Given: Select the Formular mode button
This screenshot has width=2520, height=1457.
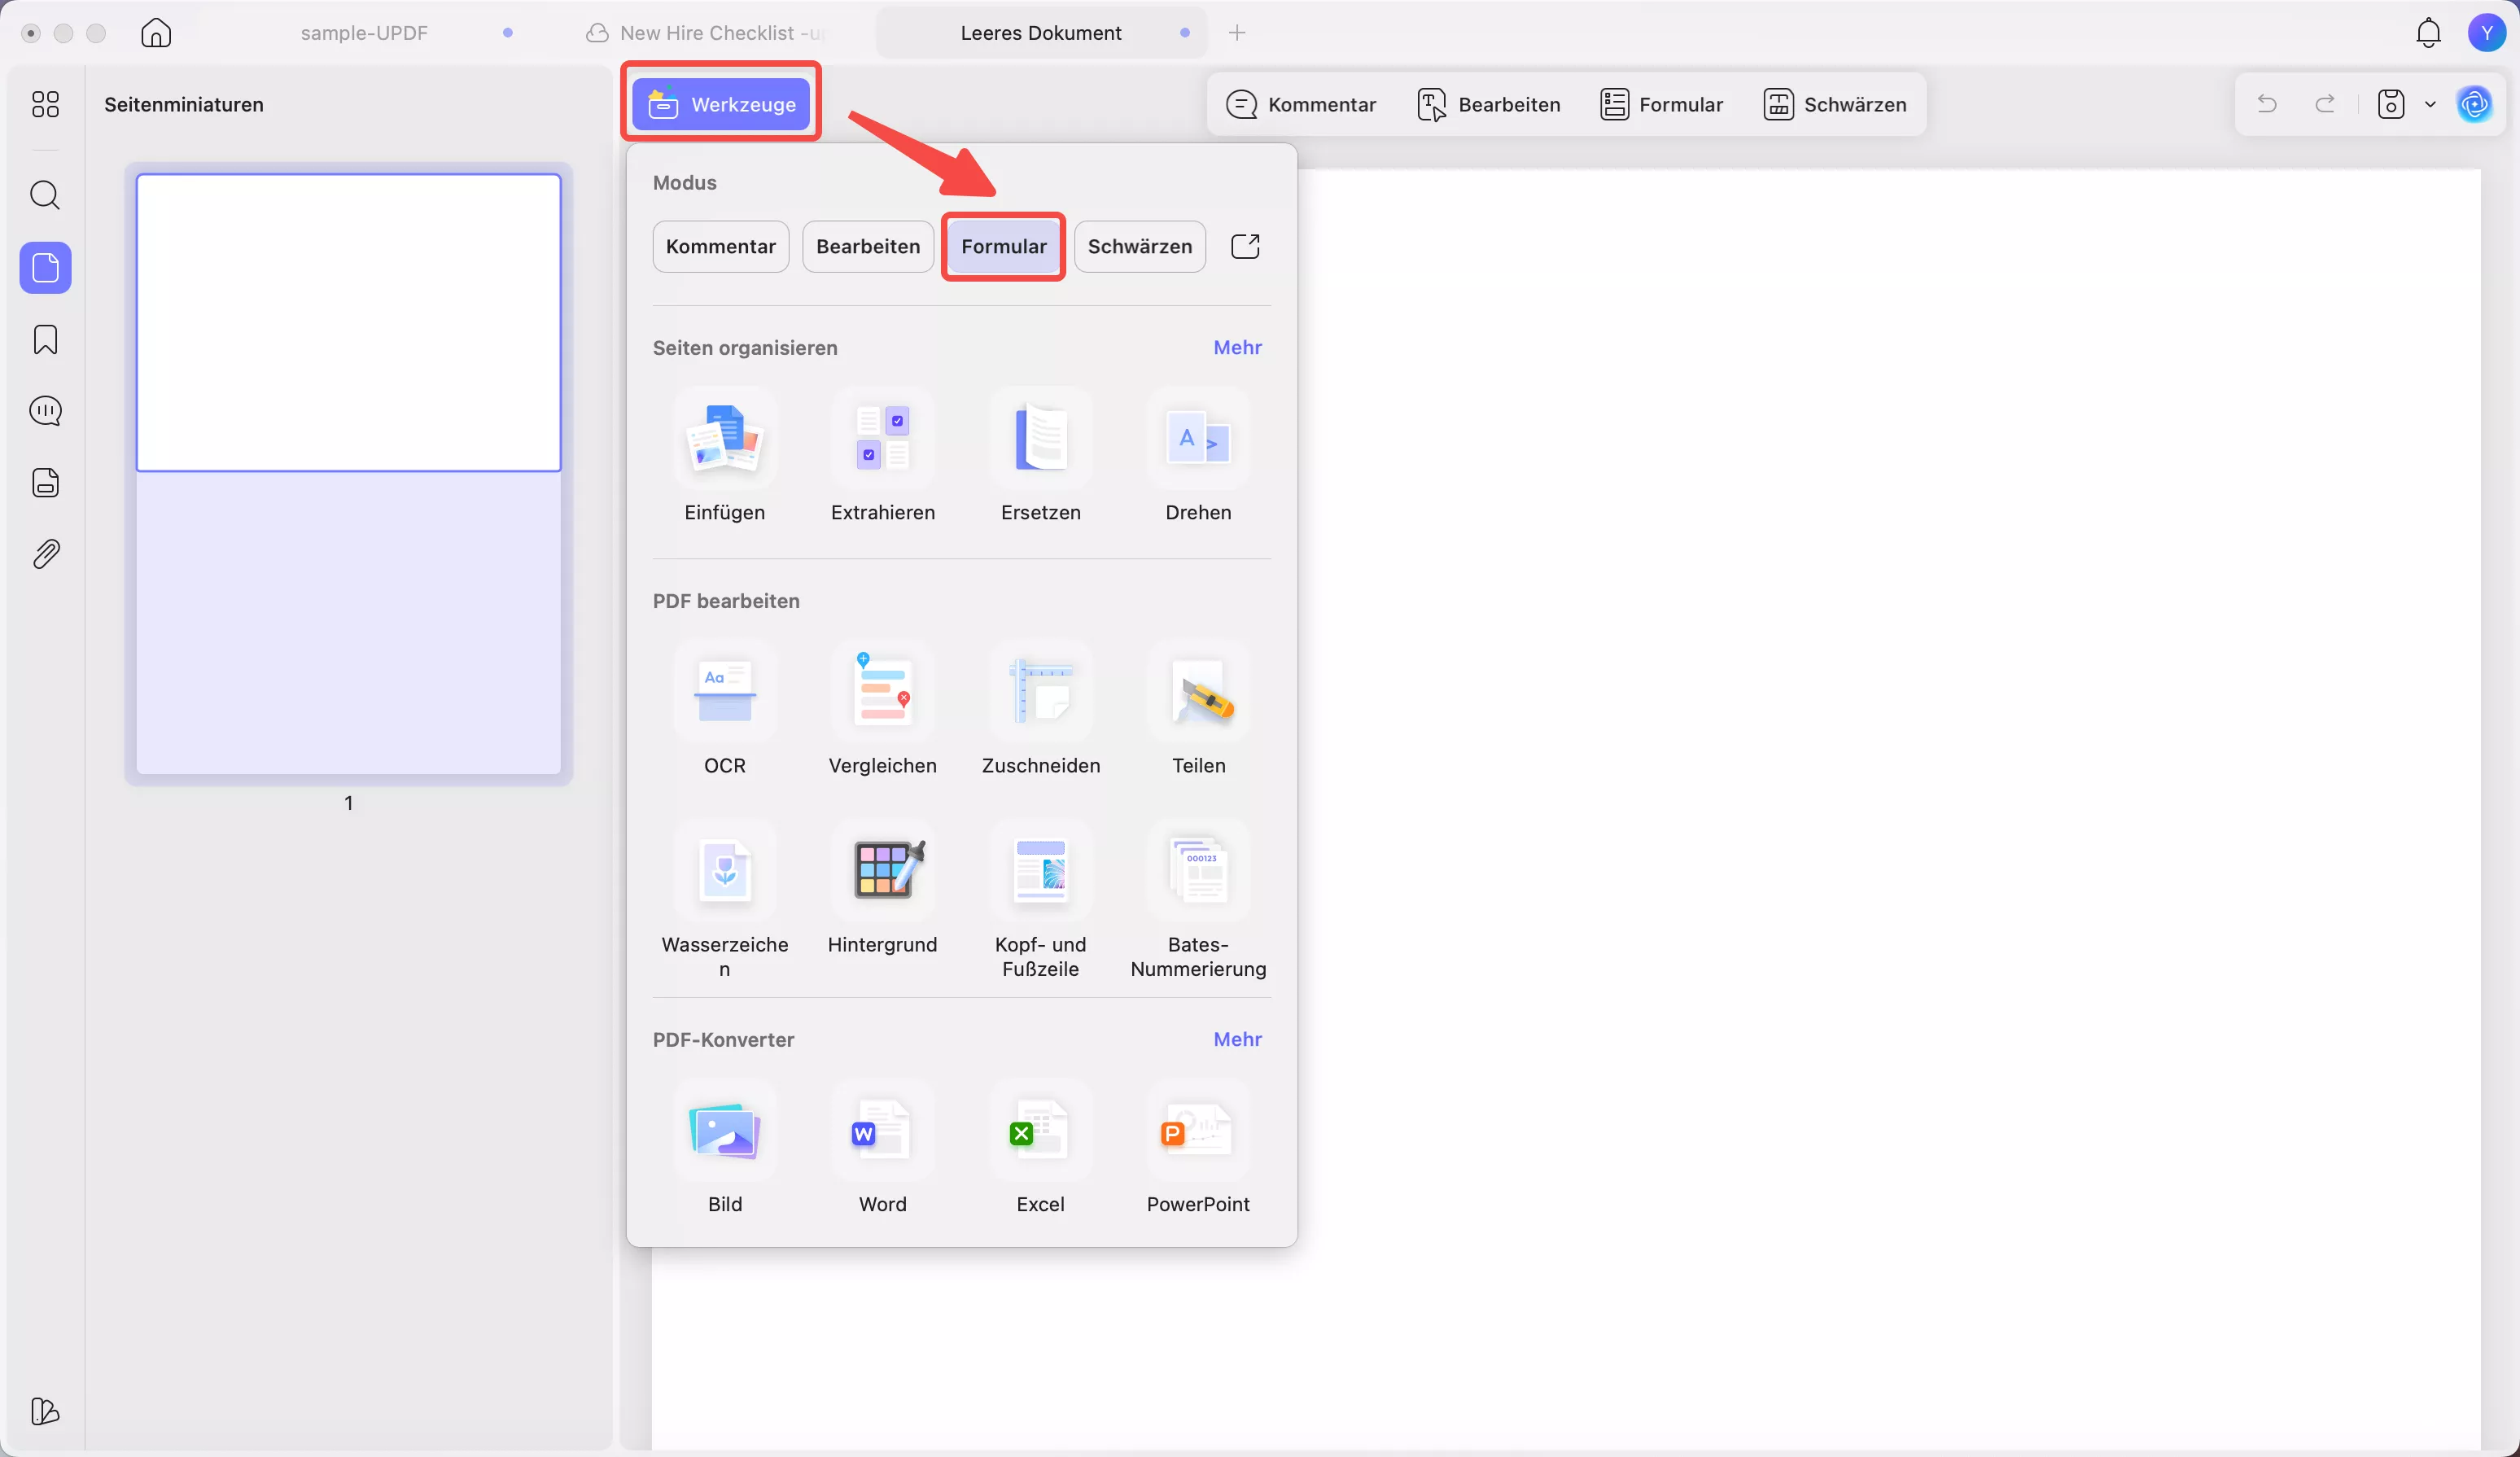Looking at the screenshot, I should tap(1003, 246).
